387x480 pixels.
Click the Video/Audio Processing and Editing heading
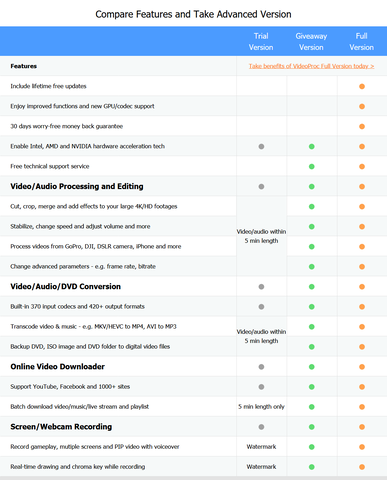pos(77,186)
